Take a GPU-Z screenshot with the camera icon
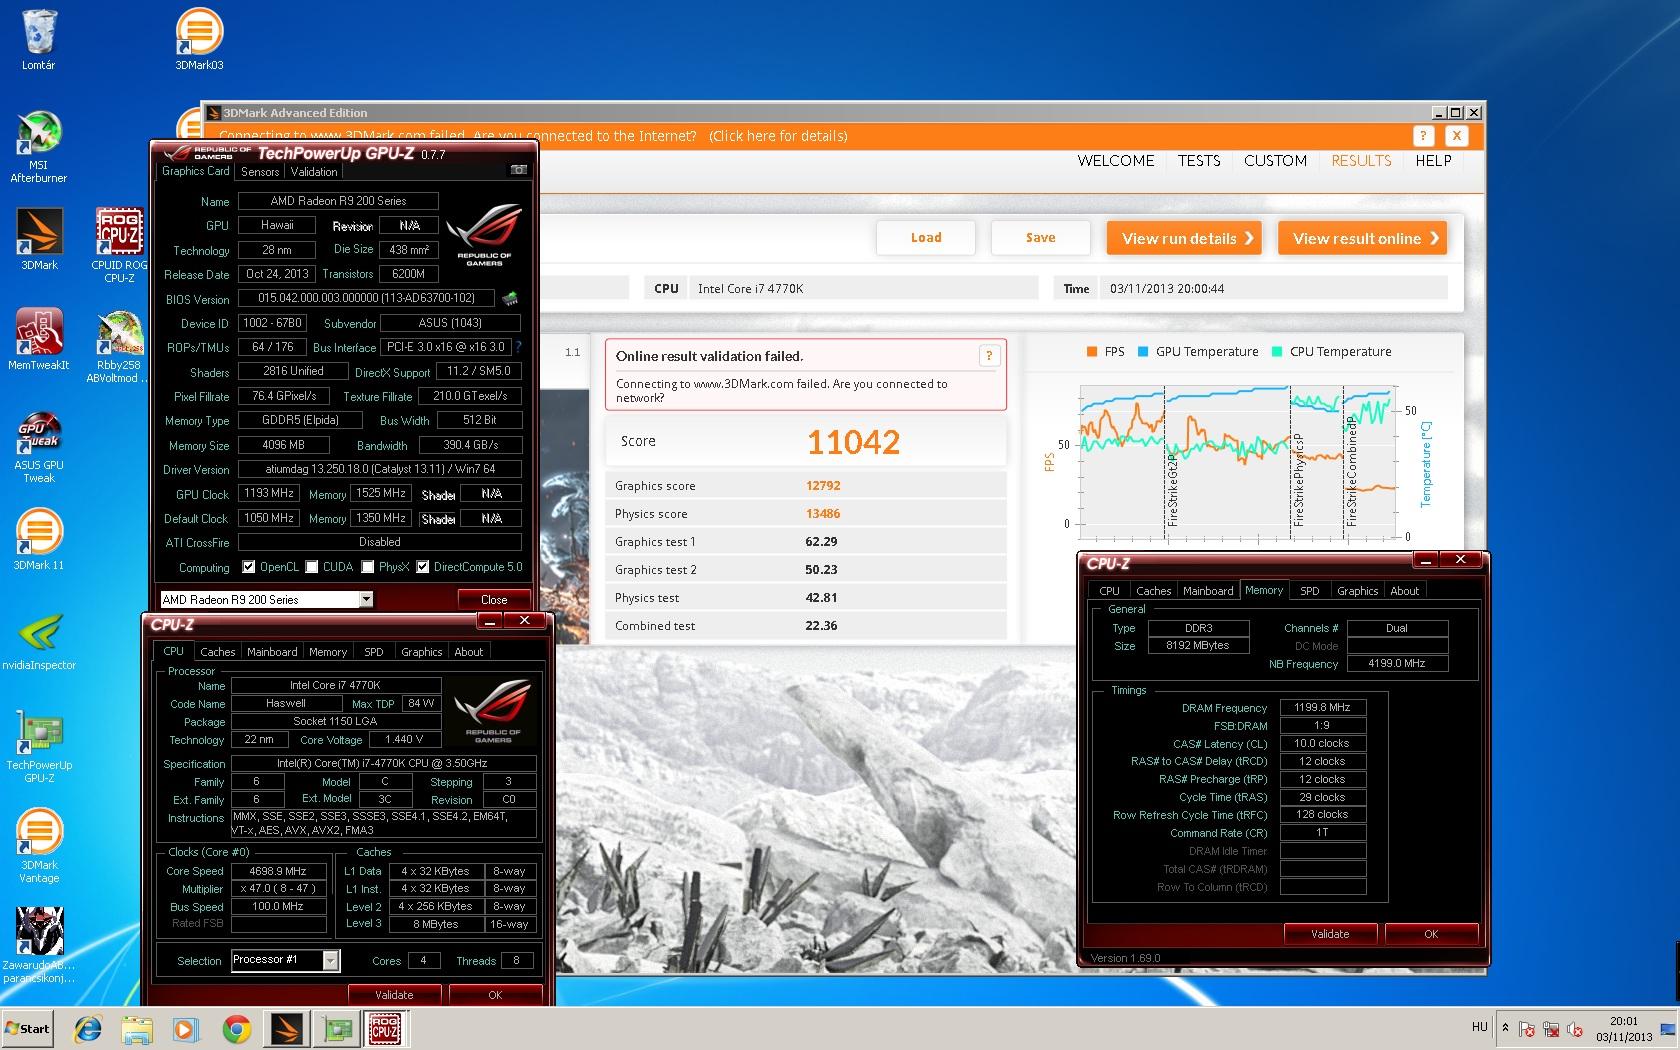The image size is (1680, 1050). tap(518, 170)
